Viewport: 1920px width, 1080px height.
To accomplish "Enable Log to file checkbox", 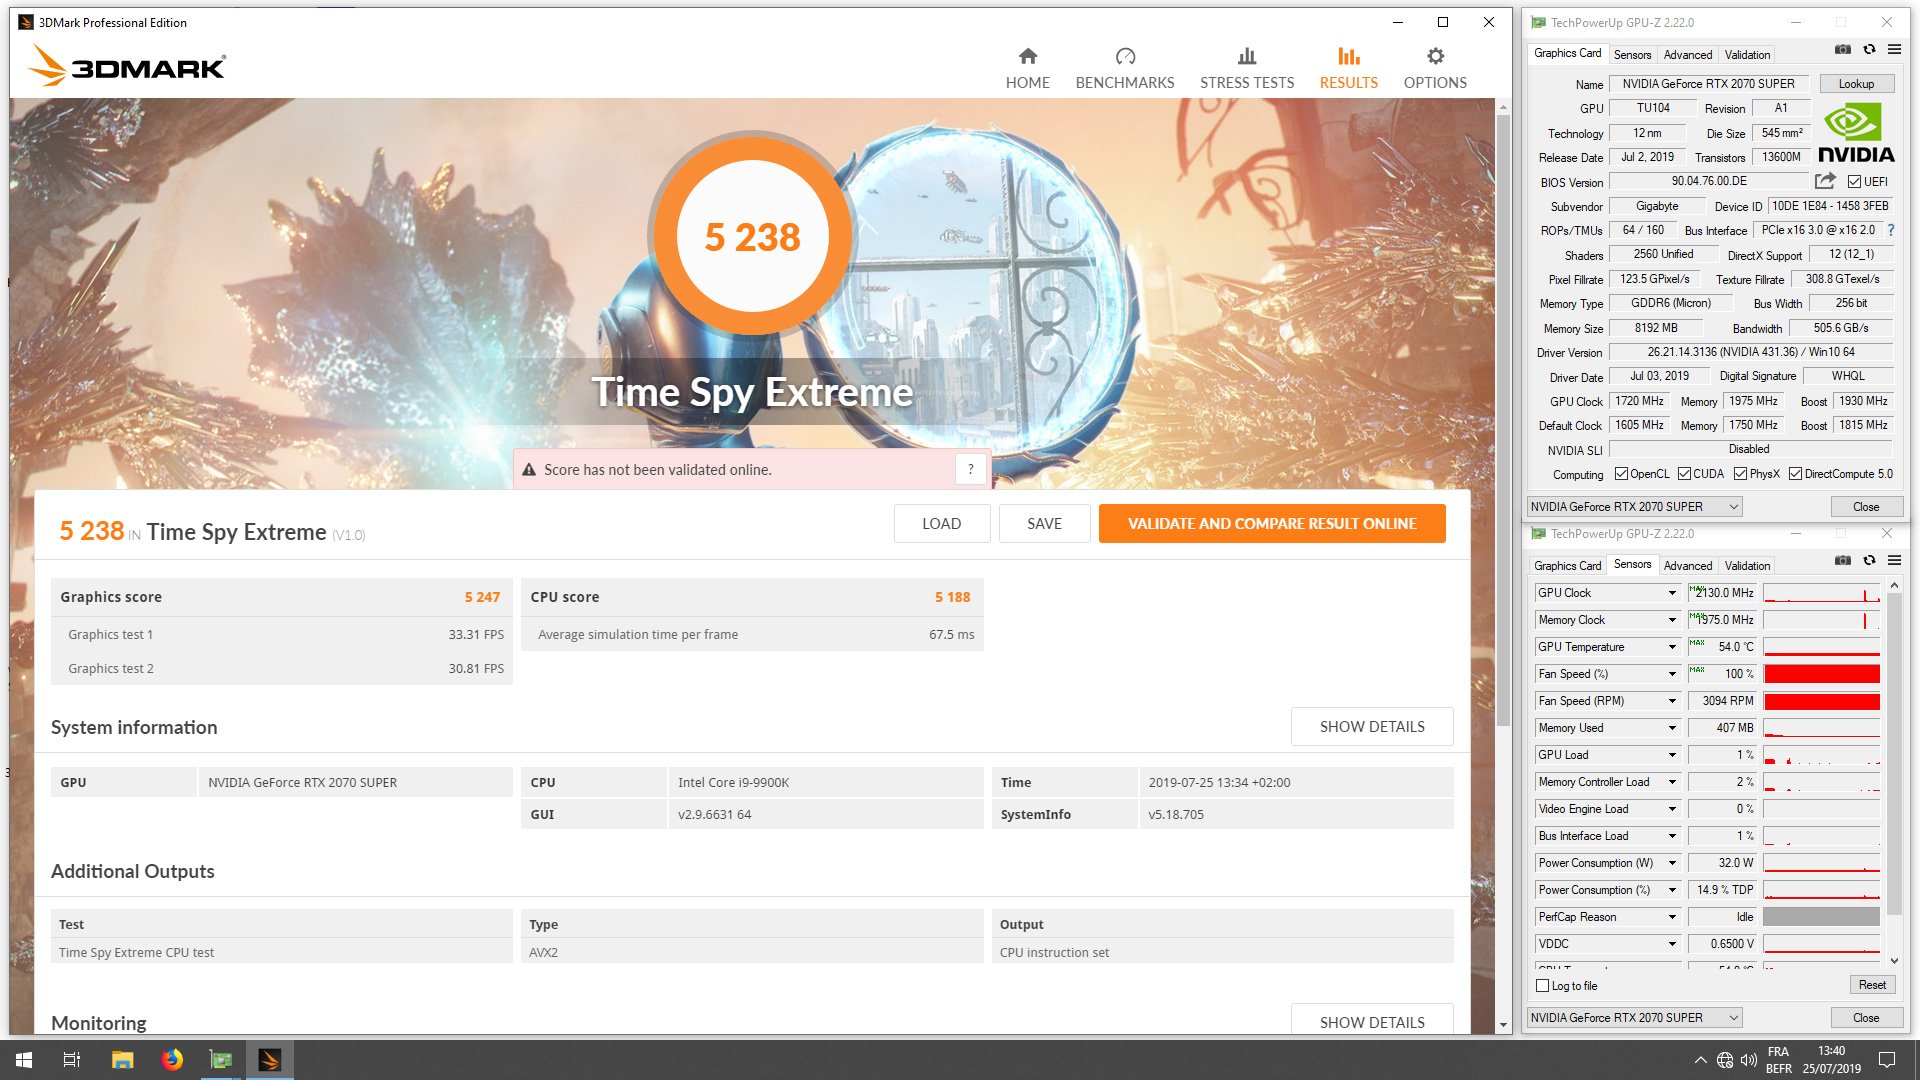I will pyautogui.click(x=1542, y=986).
